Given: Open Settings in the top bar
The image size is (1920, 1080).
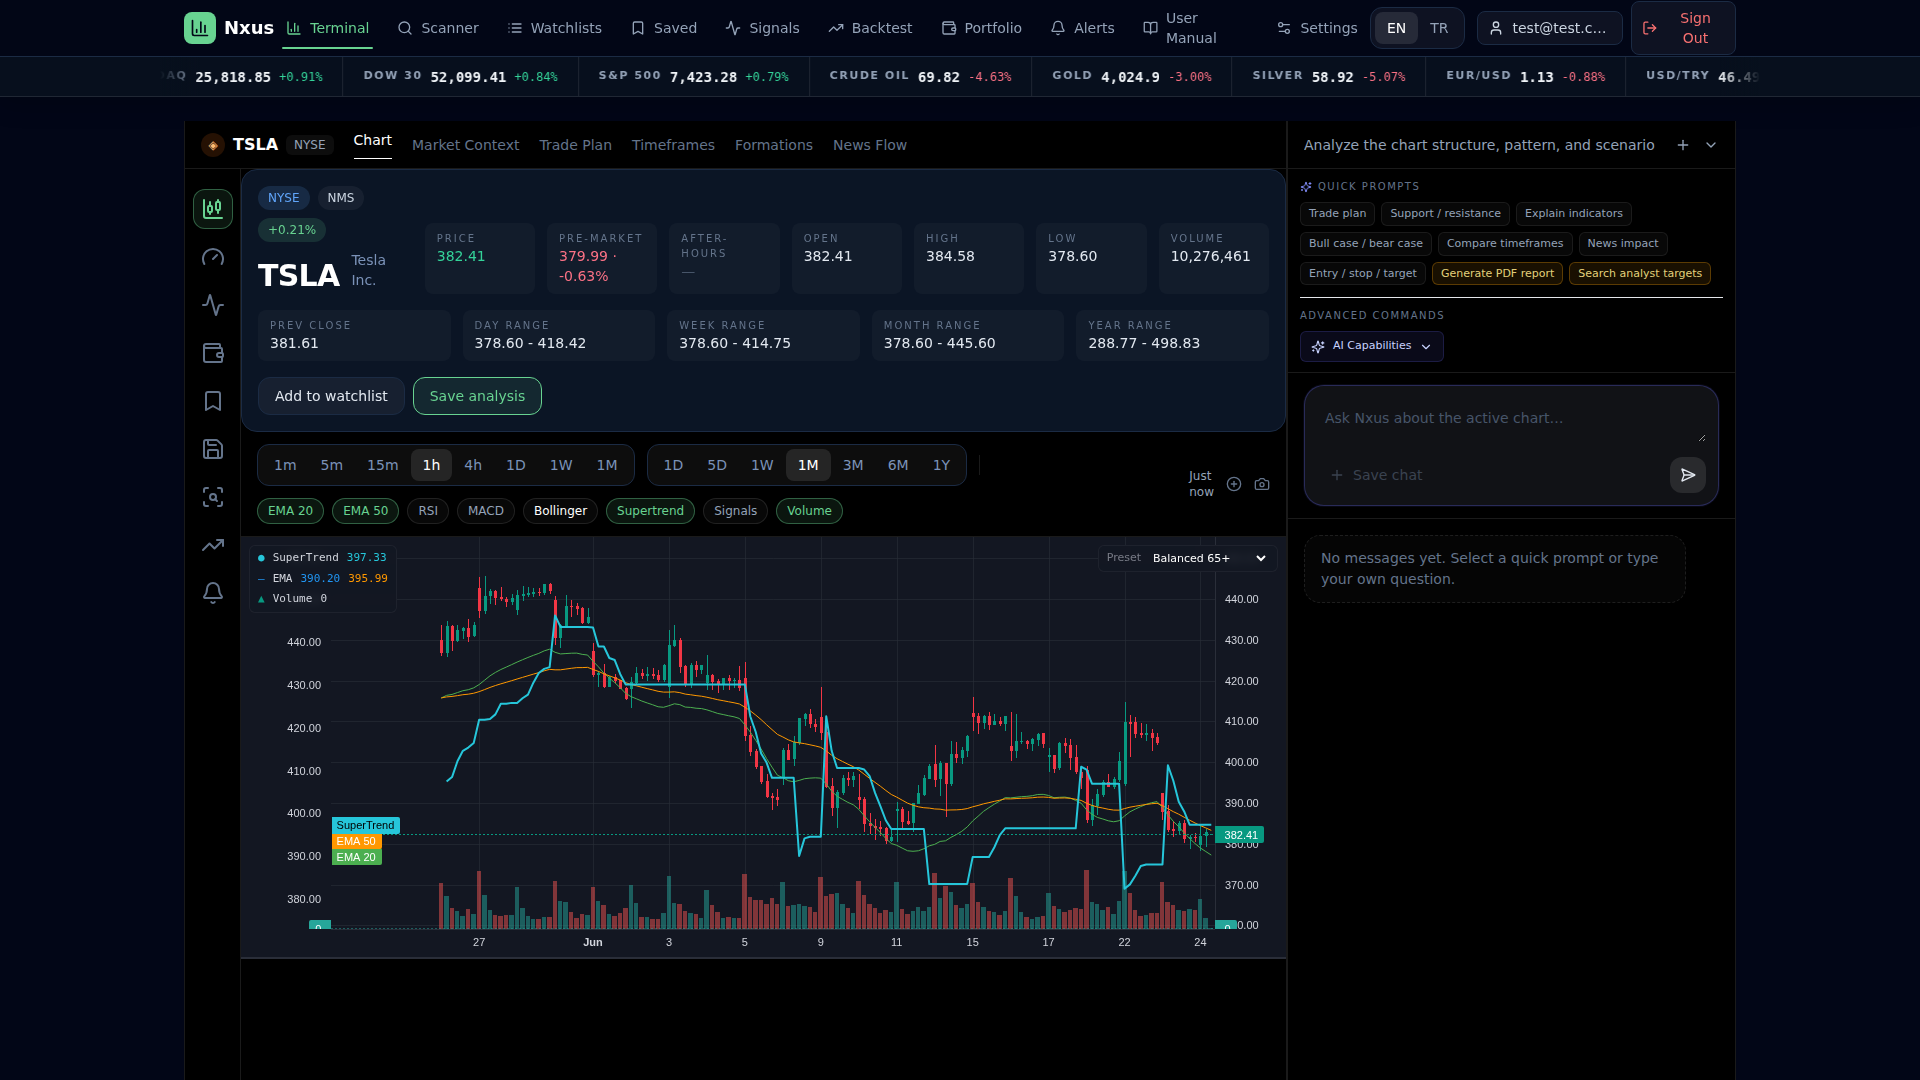Looking at the screenshot, I should pyautogui.click(x=1317, y=28).
